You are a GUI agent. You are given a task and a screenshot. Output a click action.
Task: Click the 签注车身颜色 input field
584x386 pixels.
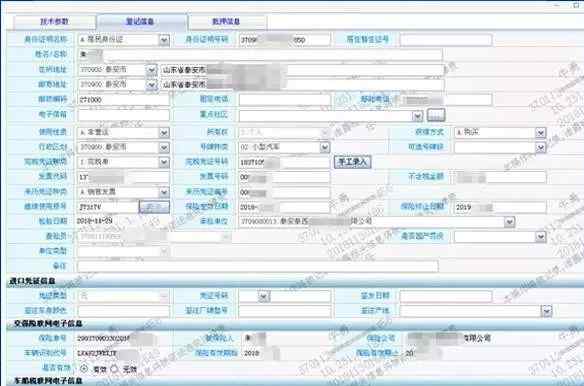(x=124, y=311)
